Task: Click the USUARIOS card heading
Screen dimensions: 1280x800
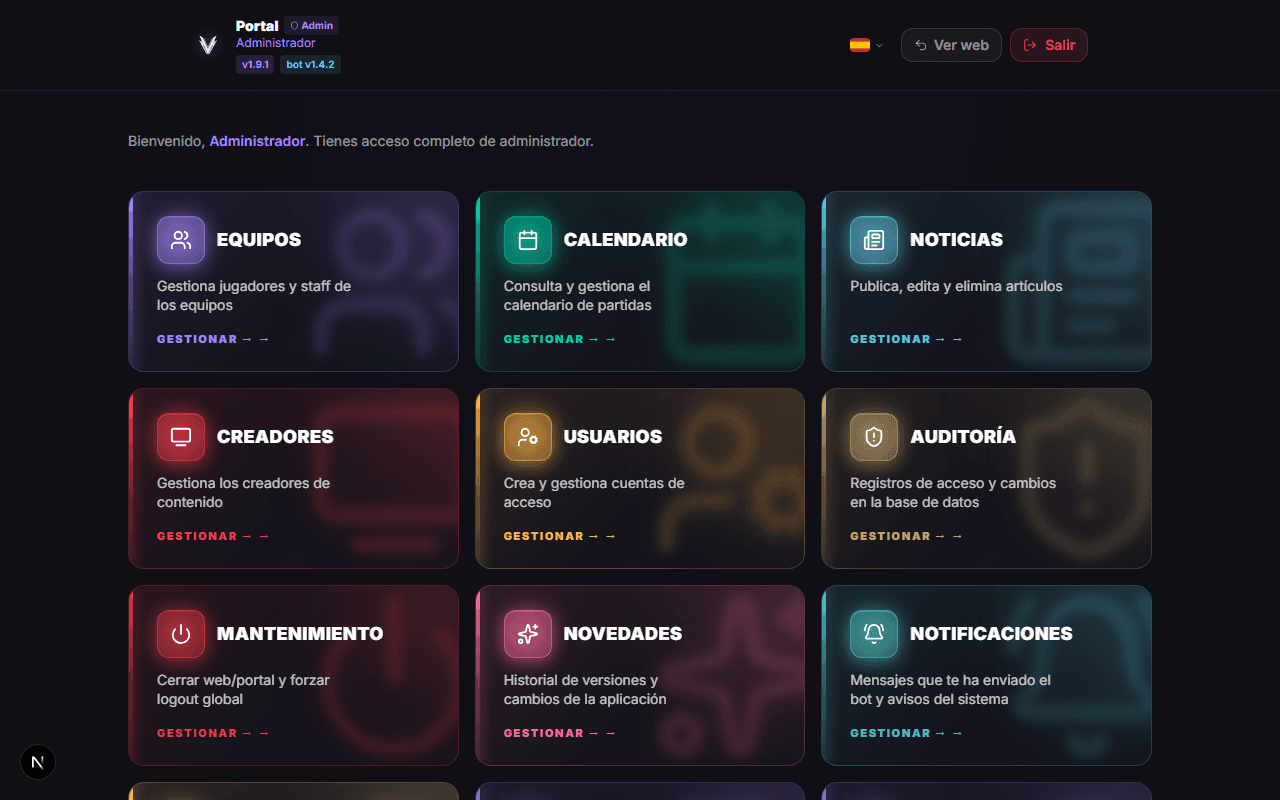Action: (x=613, y=437)
